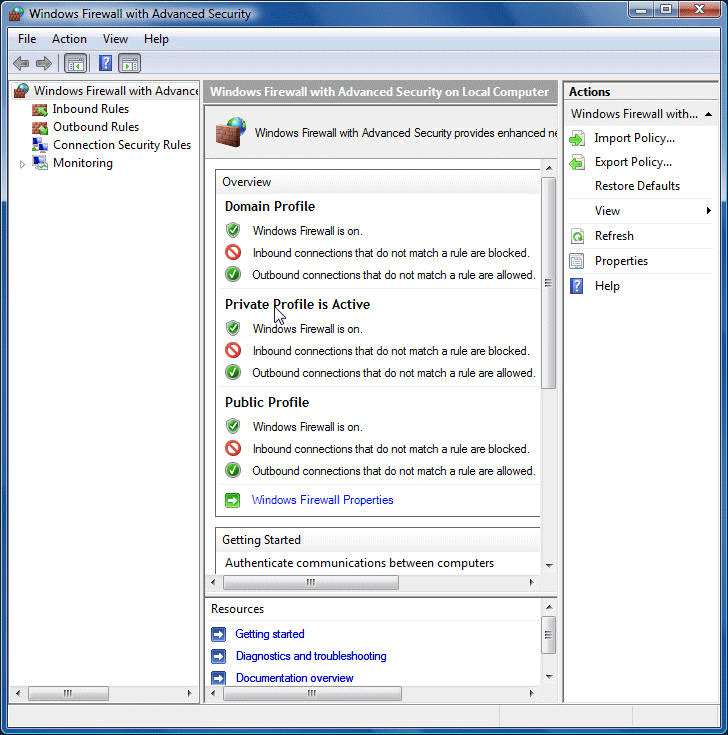Click Domain Profile firewall-on shield icon
728x735 pixels.
[x=233, y=231]
